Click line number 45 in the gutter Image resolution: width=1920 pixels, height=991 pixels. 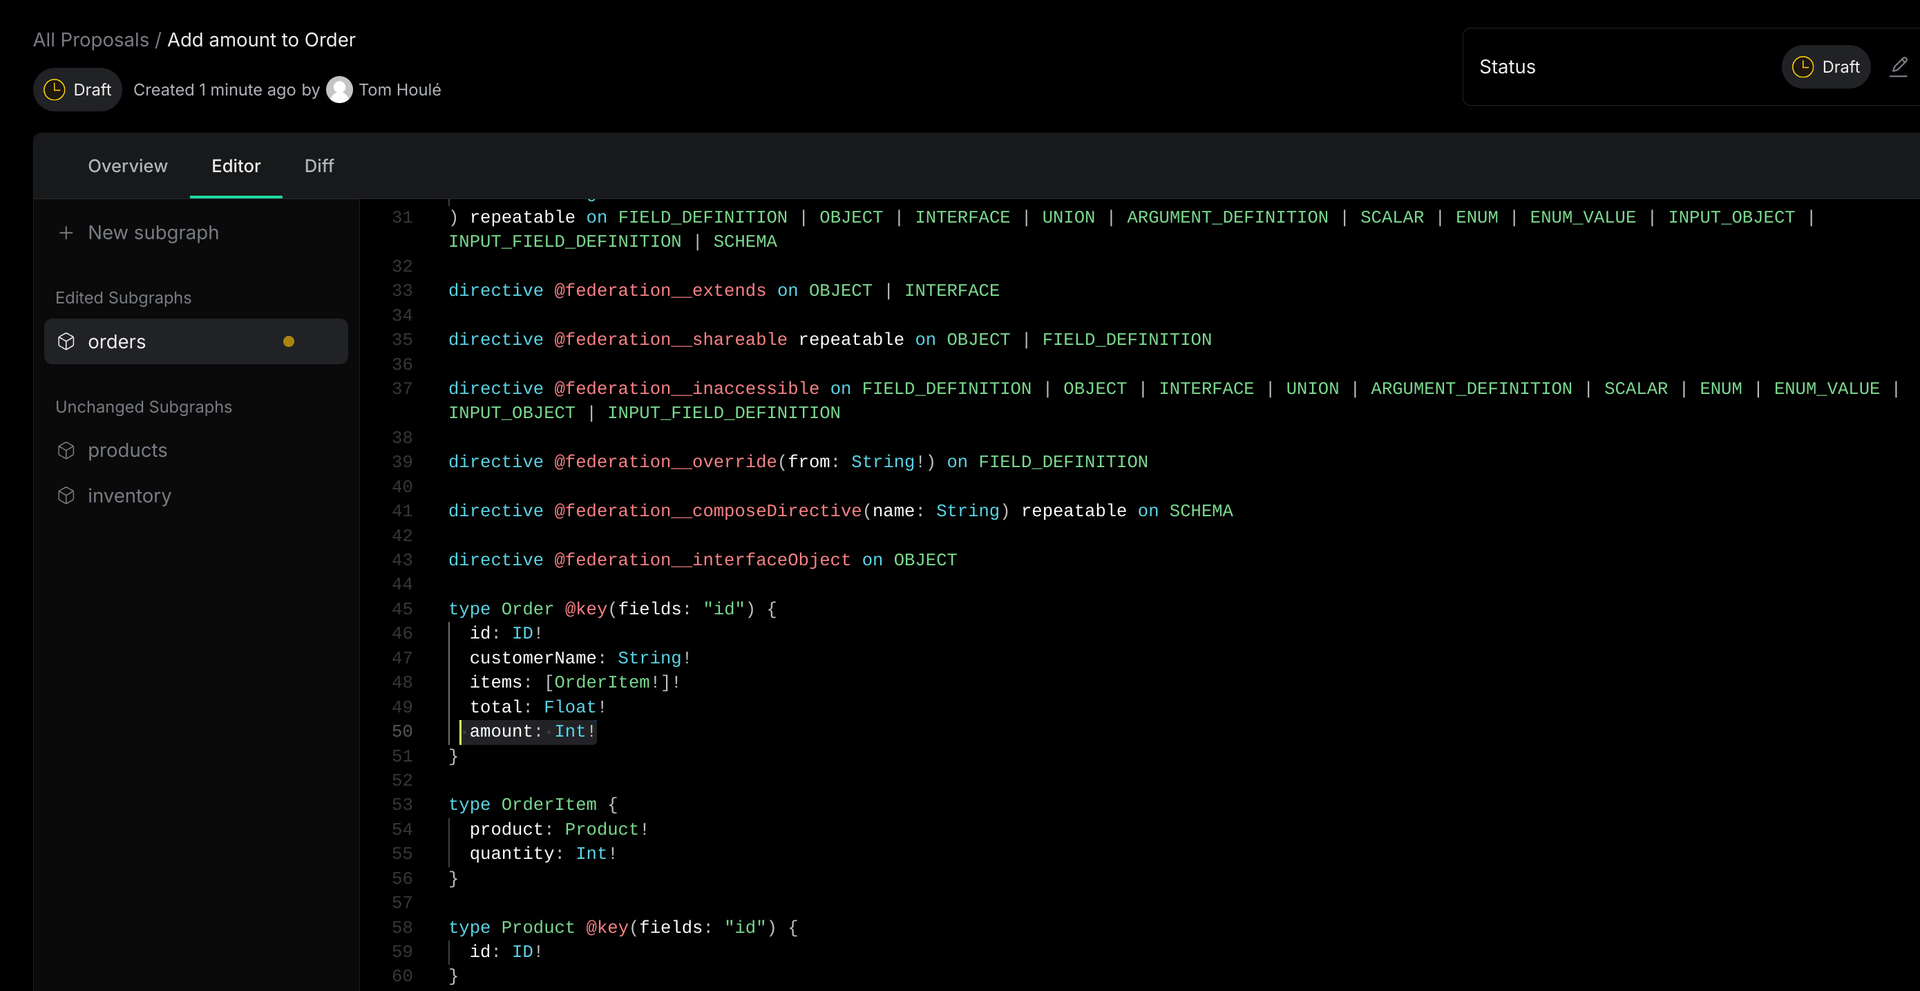click(402, 609)
